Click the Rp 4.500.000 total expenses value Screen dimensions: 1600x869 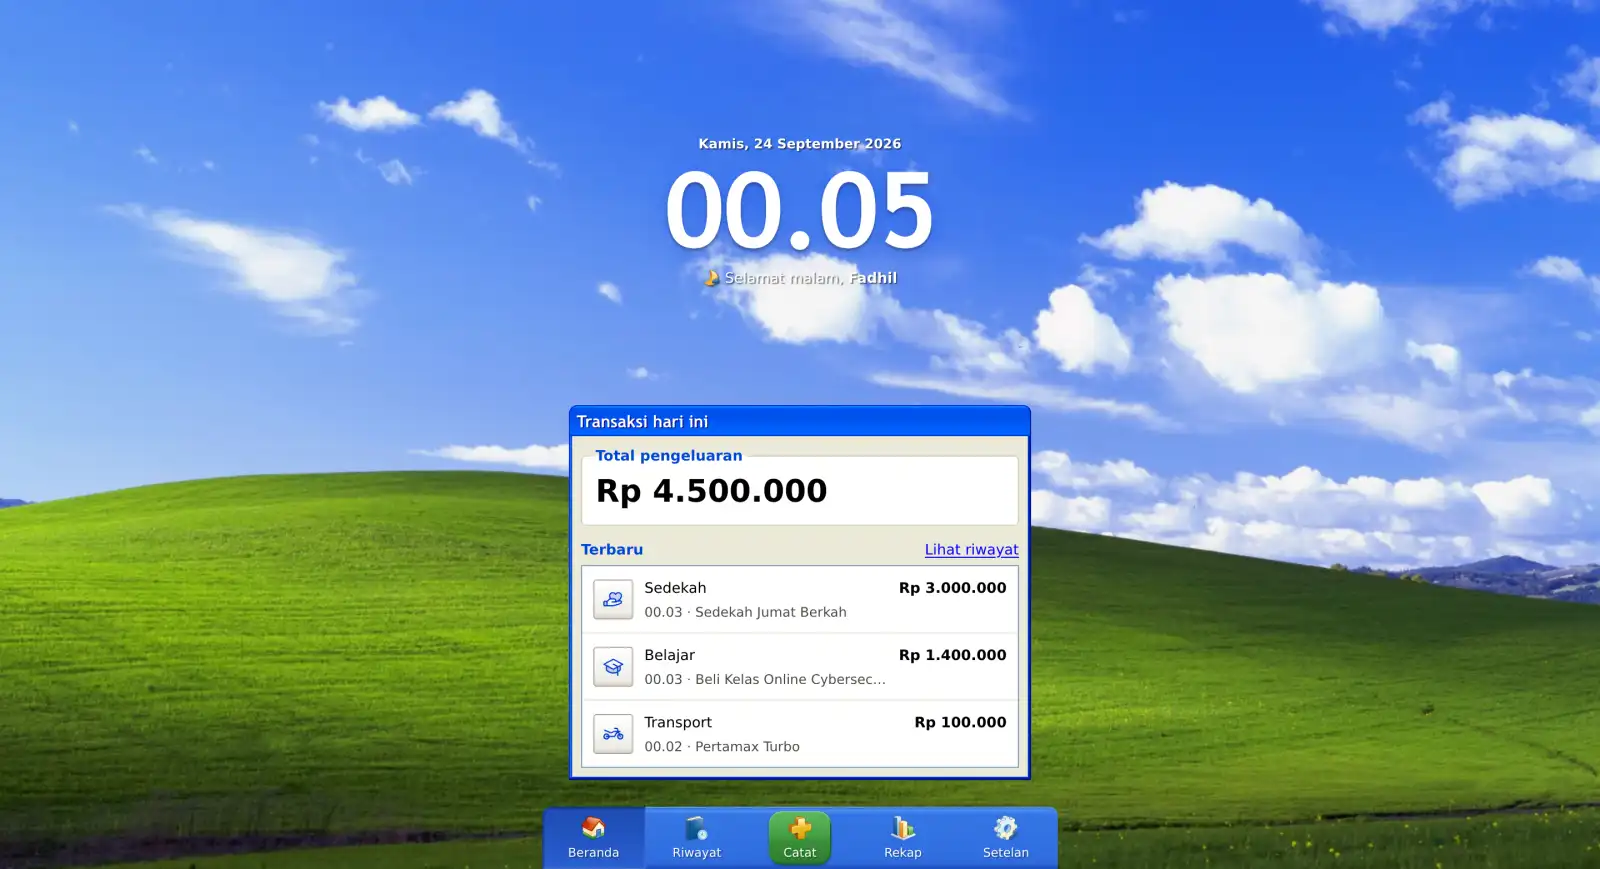point(711,491)
